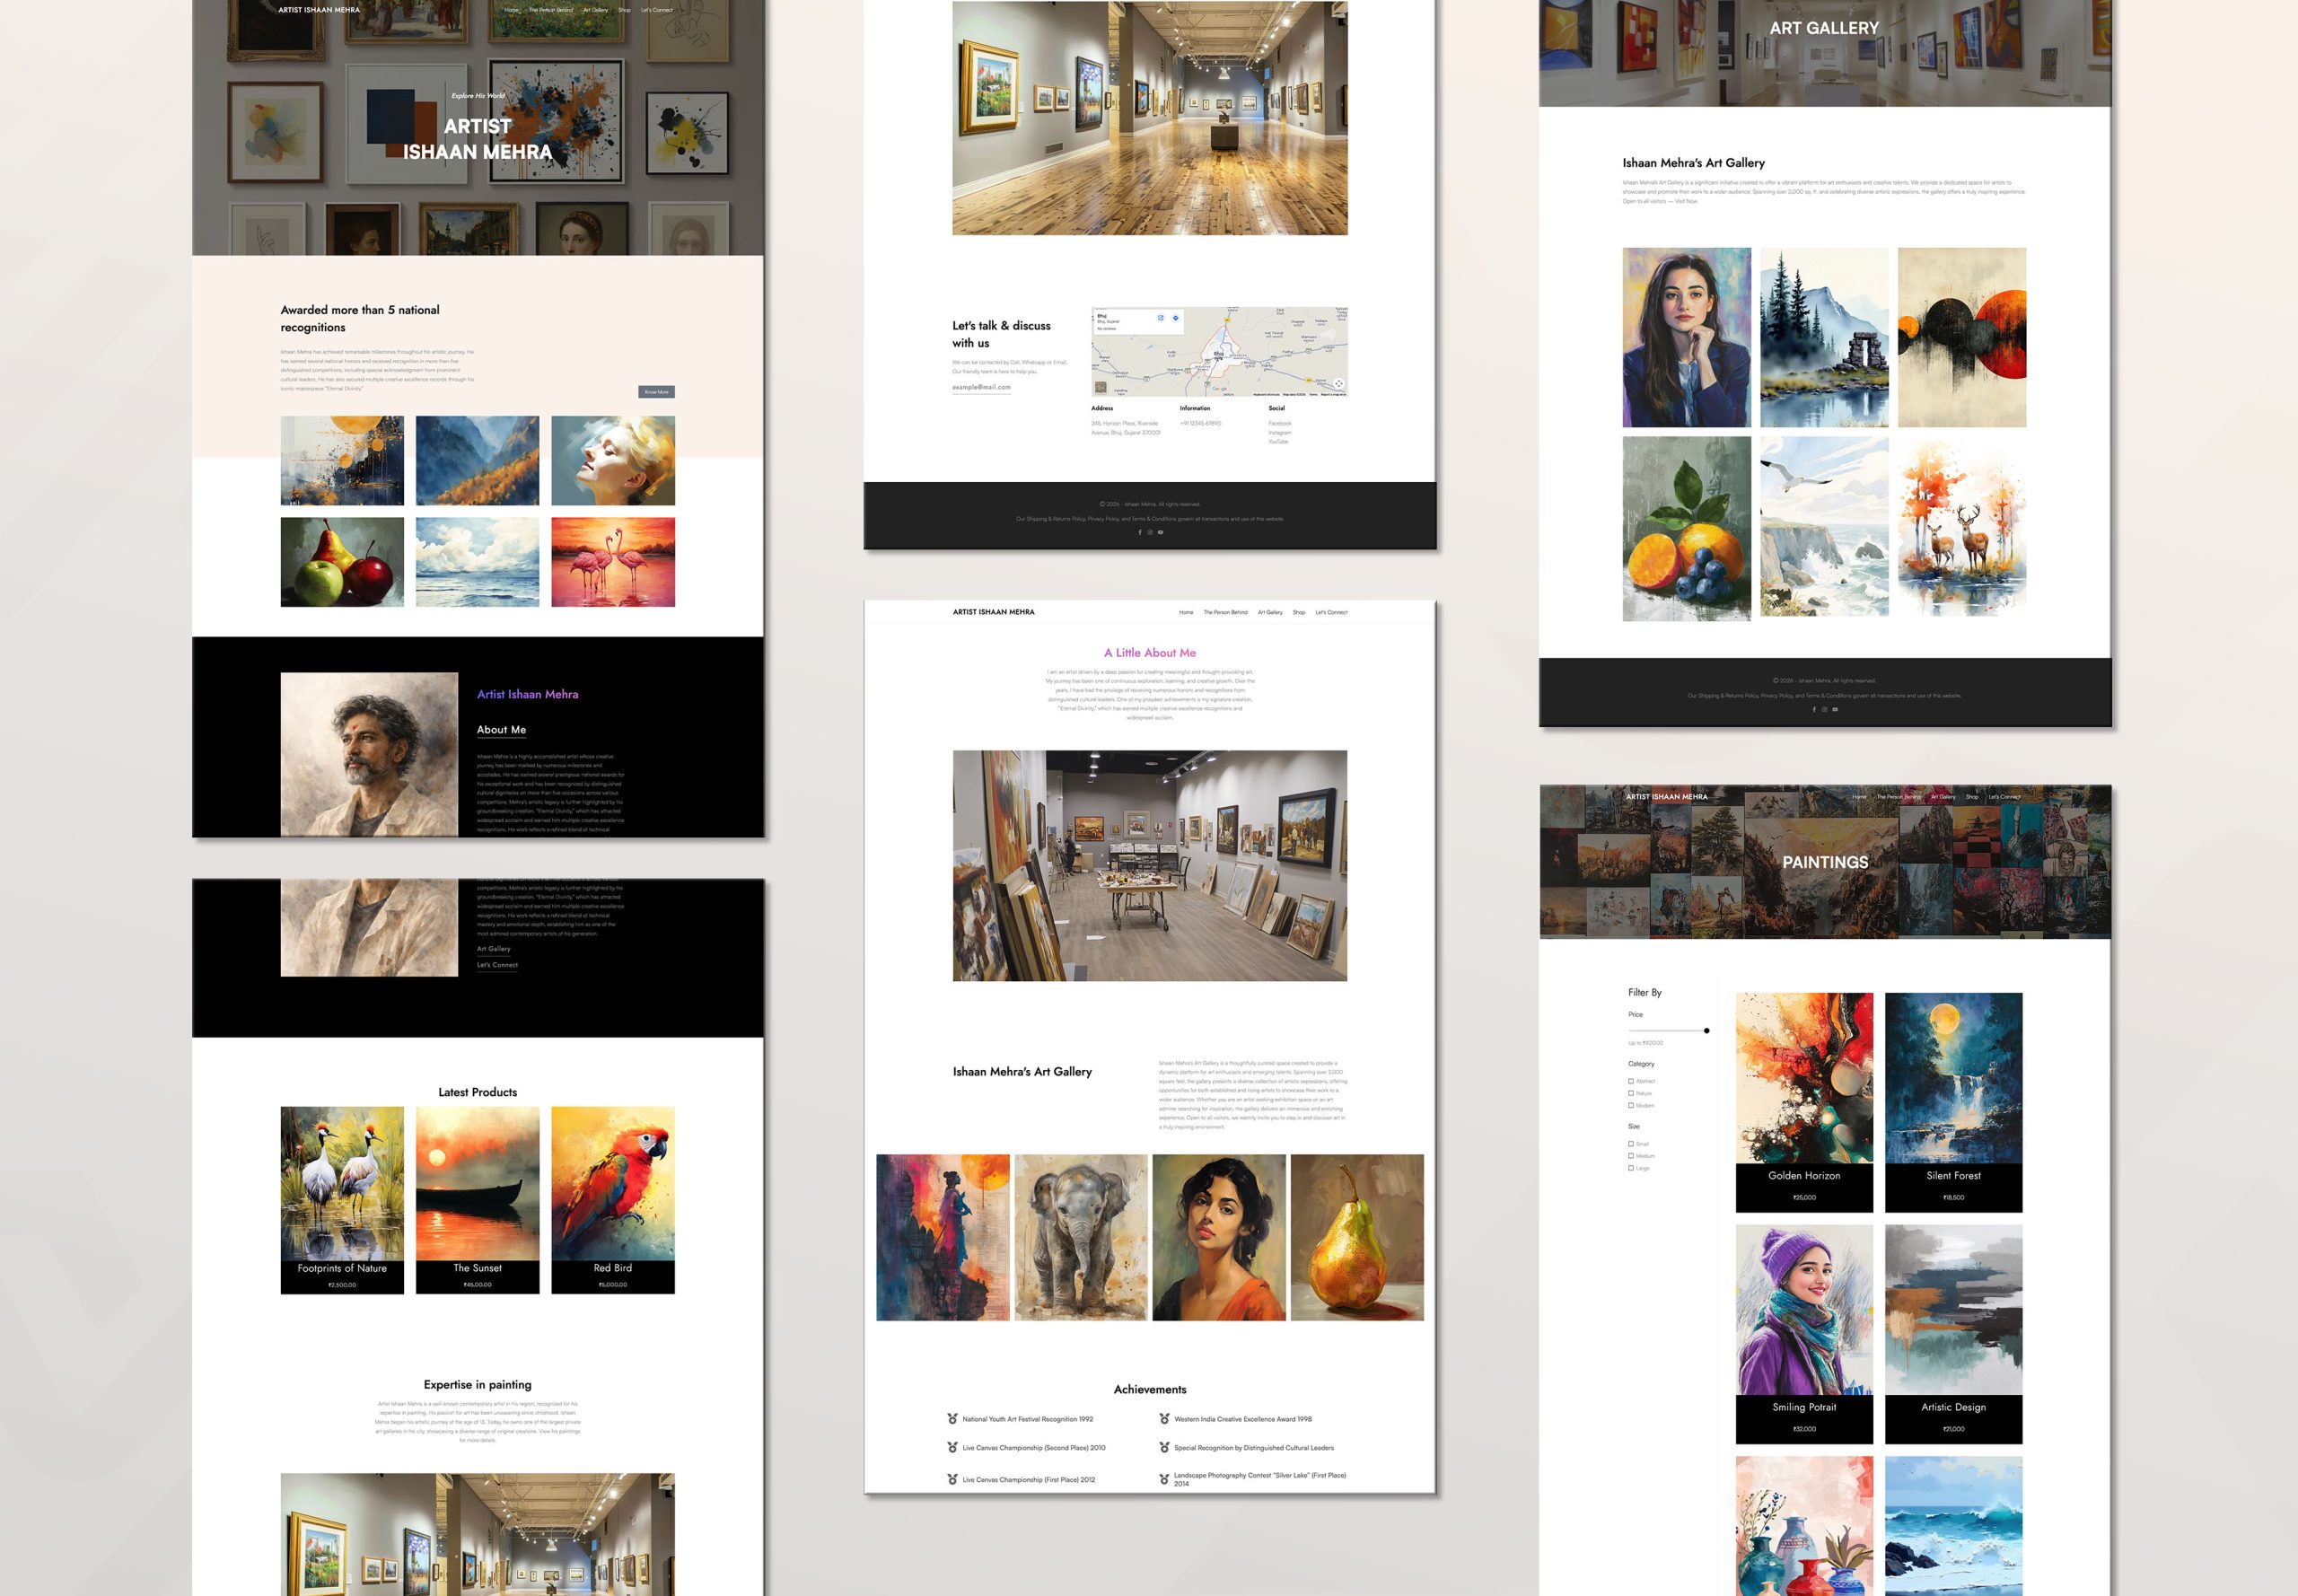Click the Instagram icon in the contact page footer
Screen dimensions: 2298x1596
[1150, 532]
